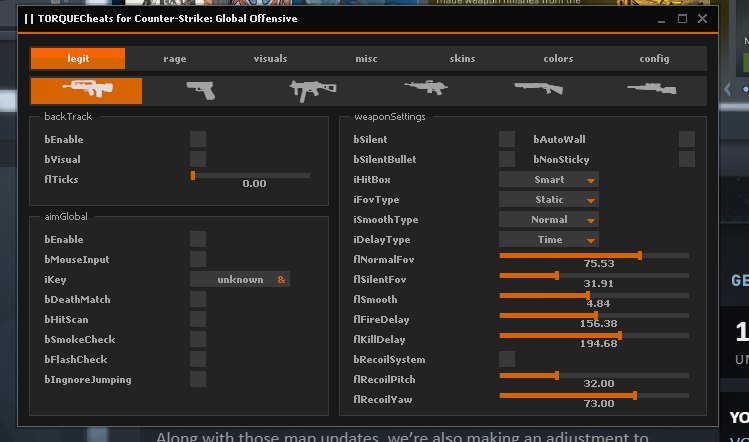The width and height of the screenshot is (749, 442).
Task: Select the submachine gun category icon
Action: pyautogui.click(x=313, y=90)
